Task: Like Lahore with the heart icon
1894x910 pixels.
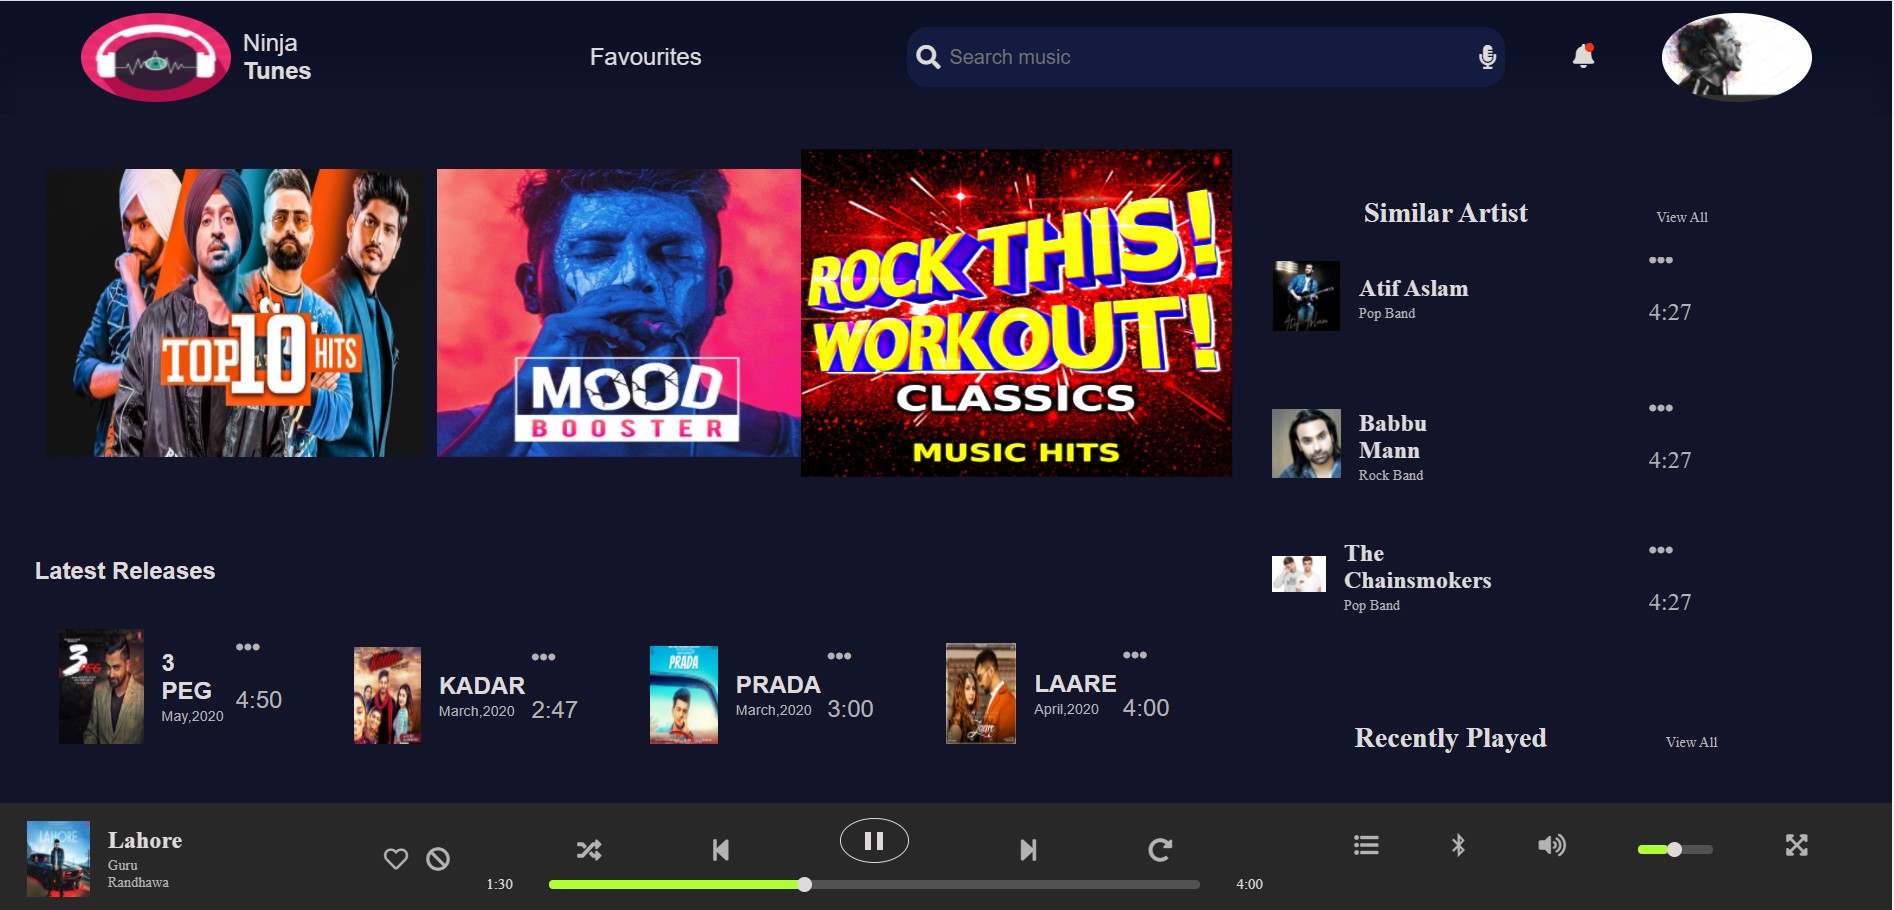Action: [396, 858]
